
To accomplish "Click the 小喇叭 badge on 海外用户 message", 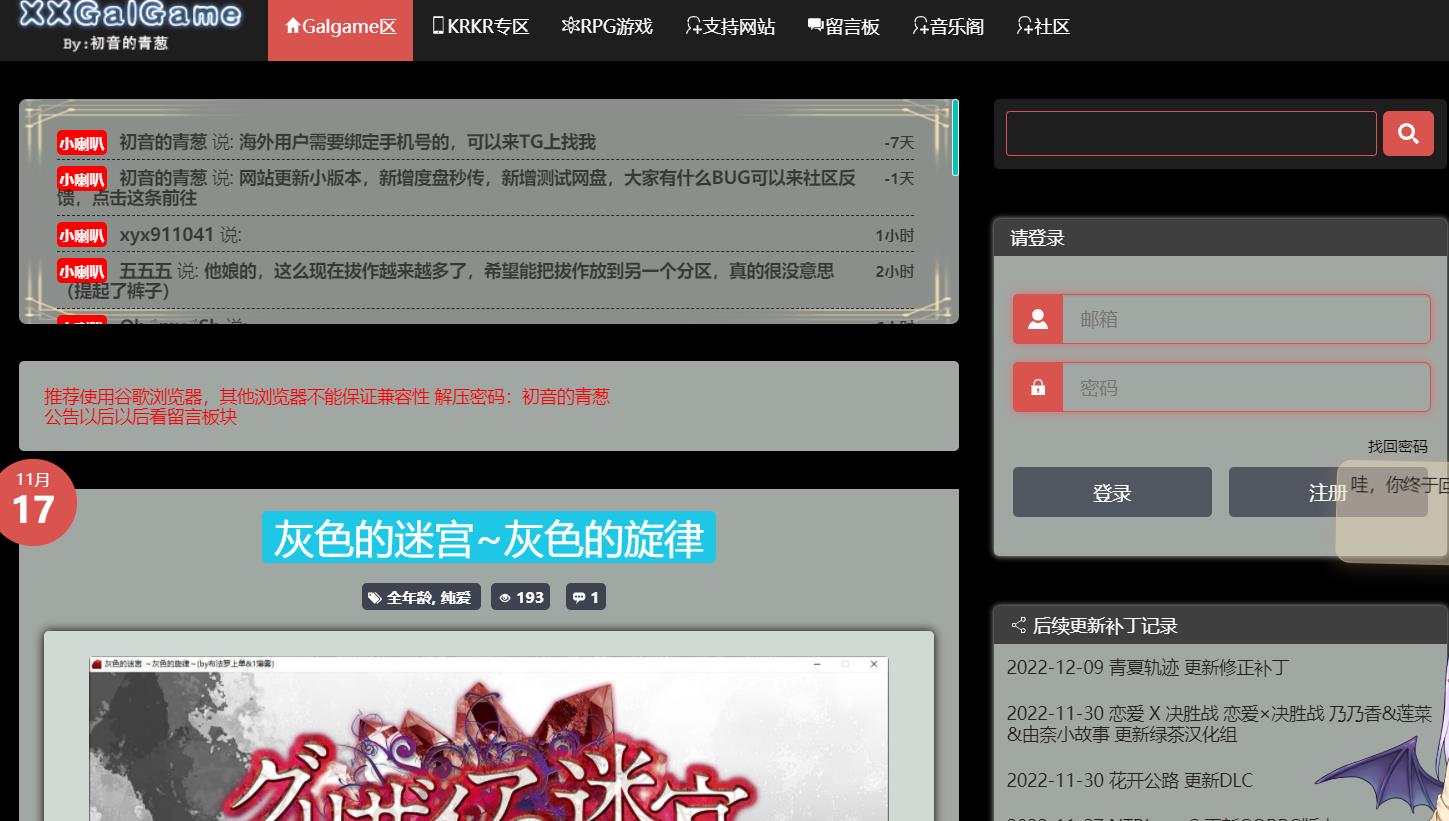I will 82,143.
